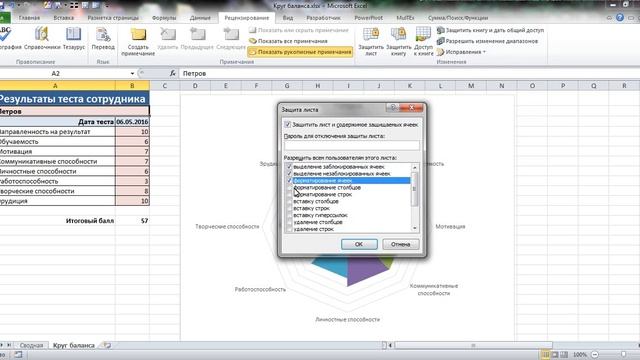Toggle форматирование ячеек checkbox
Viewport: 640px width, 360px height.
pos(289,180)
